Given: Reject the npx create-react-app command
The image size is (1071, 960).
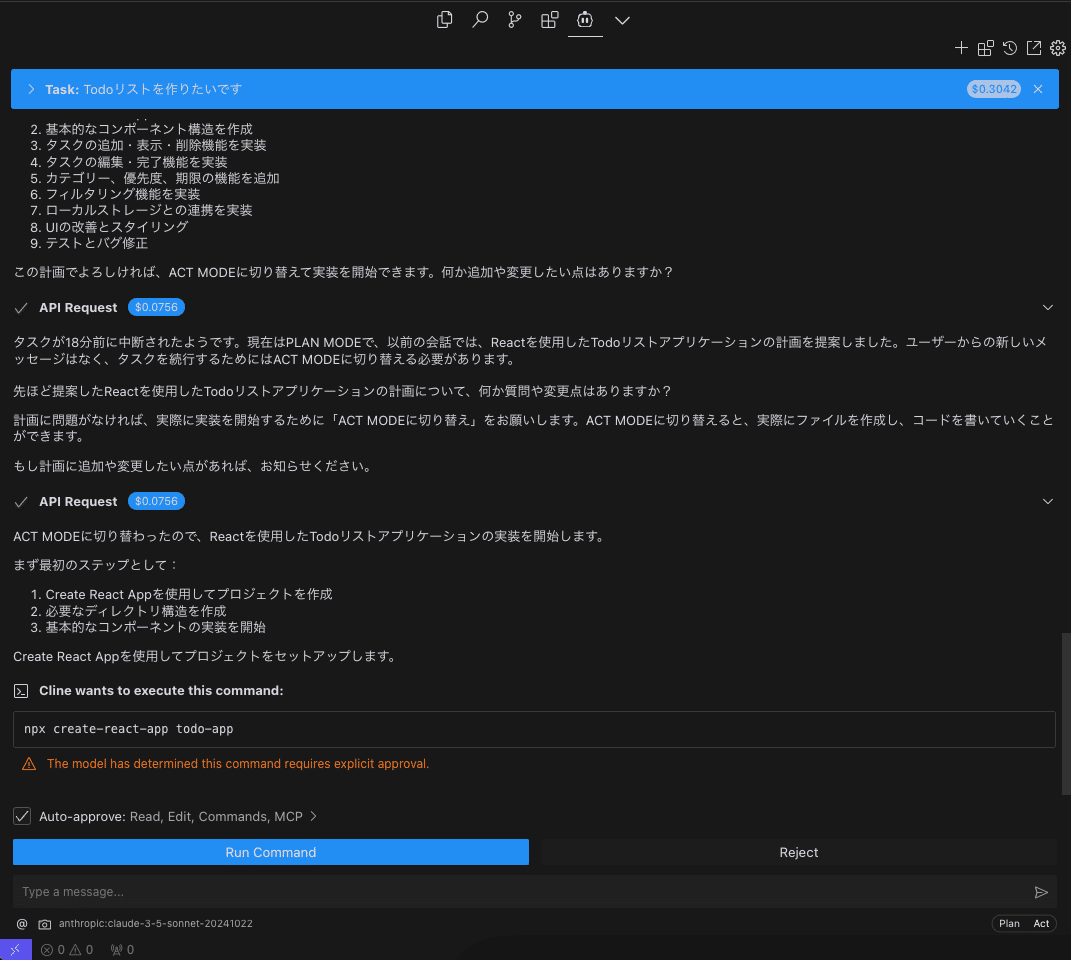Looking at the screenshot, I should click(798, 852).
